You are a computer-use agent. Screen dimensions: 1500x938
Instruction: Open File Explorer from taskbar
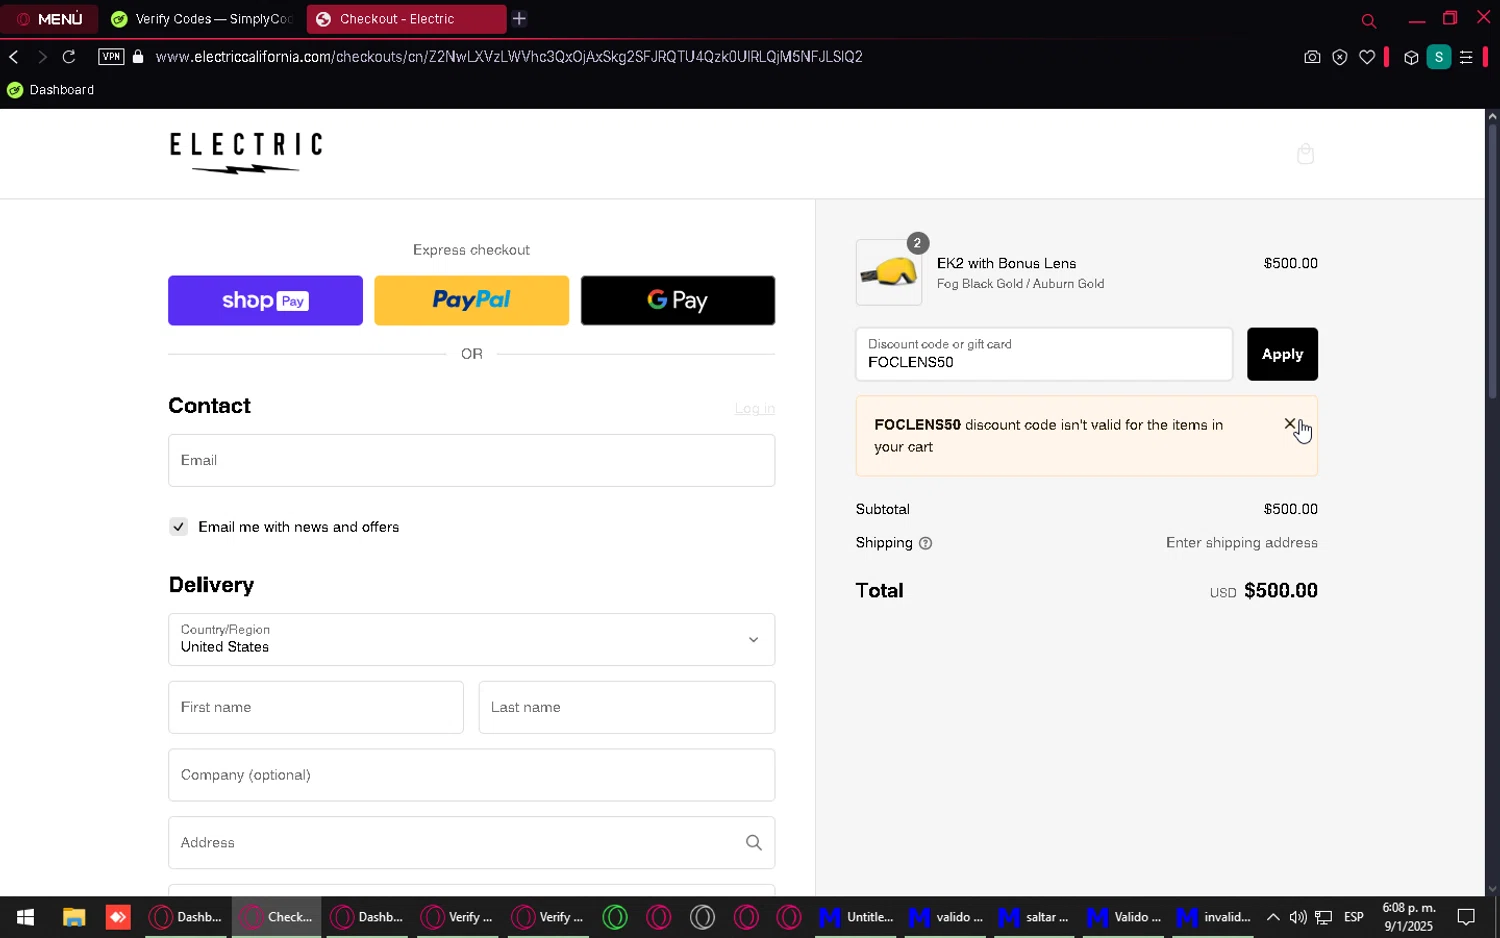click(x=74, y=917)
